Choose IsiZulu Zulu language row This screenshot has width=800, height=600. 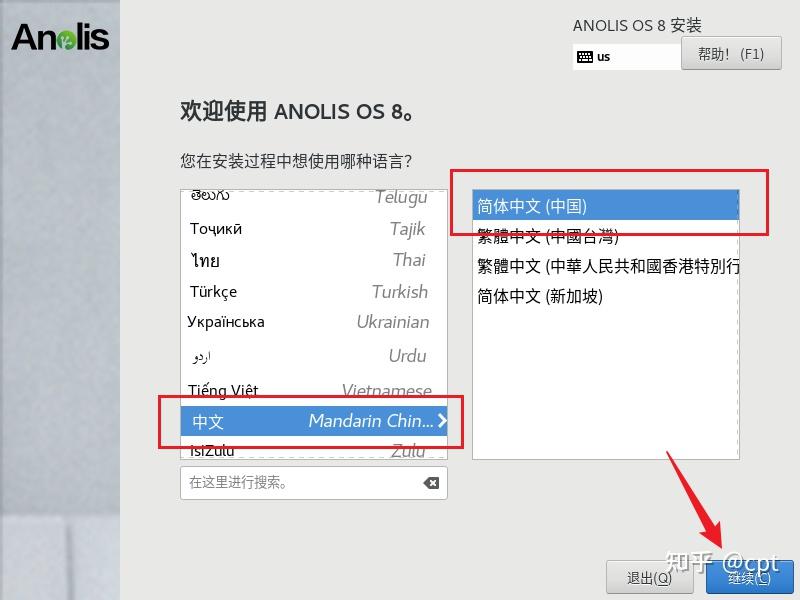click(x=314, y=450)
